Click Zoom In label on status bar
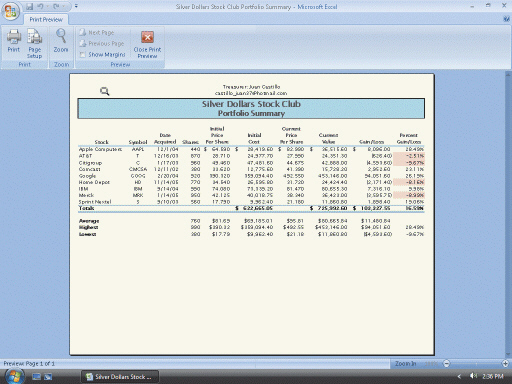 tap(405, 364)
